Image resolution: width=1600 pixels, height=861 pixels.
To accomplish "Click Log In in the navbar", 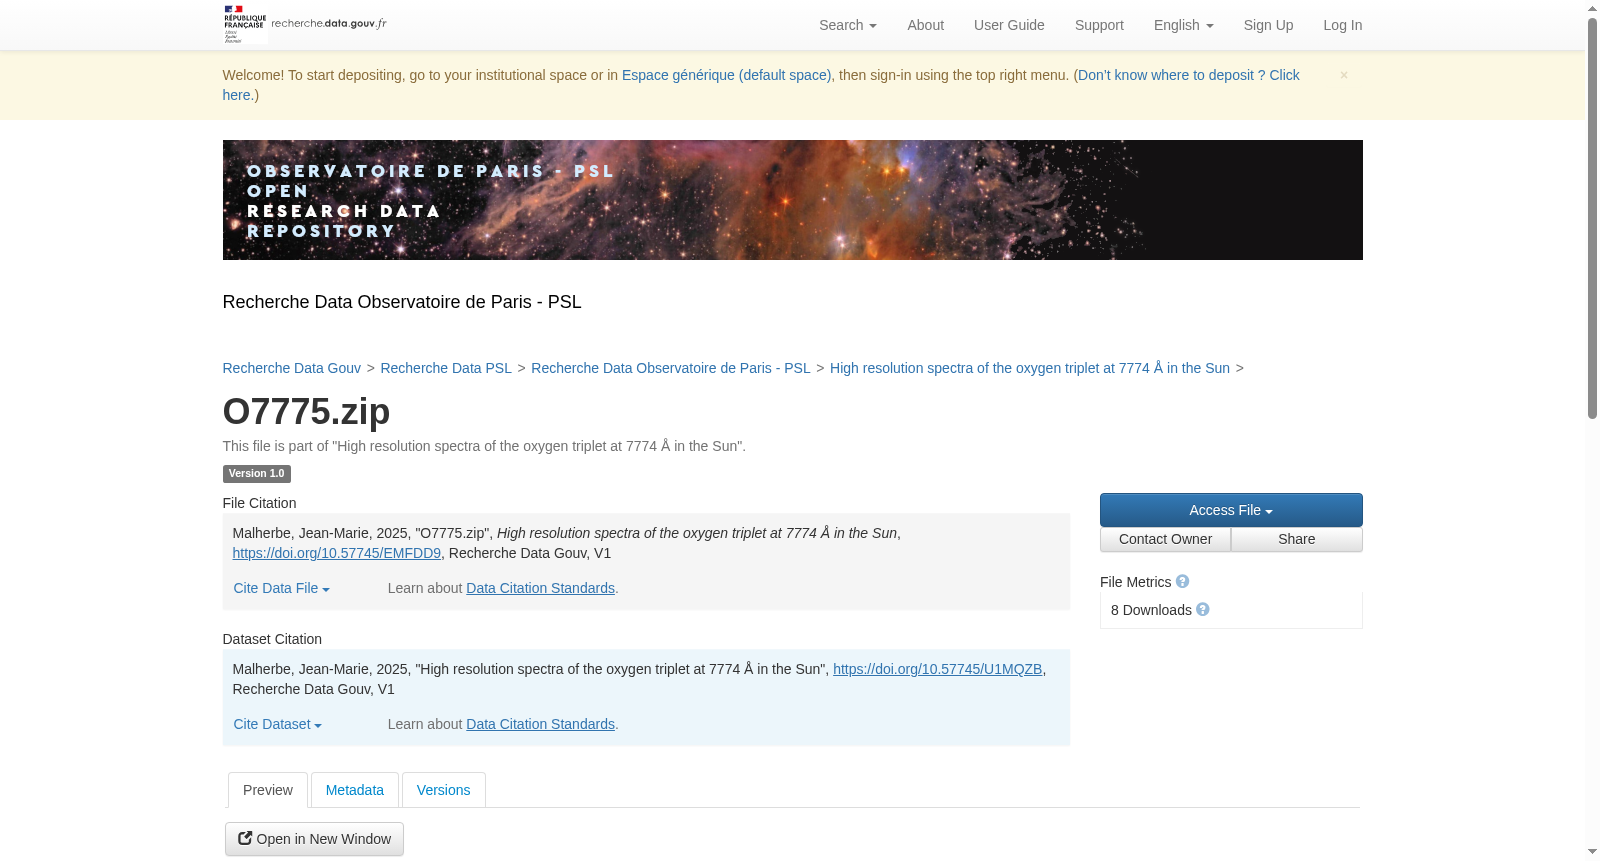I will click(x=1342, y=25).
